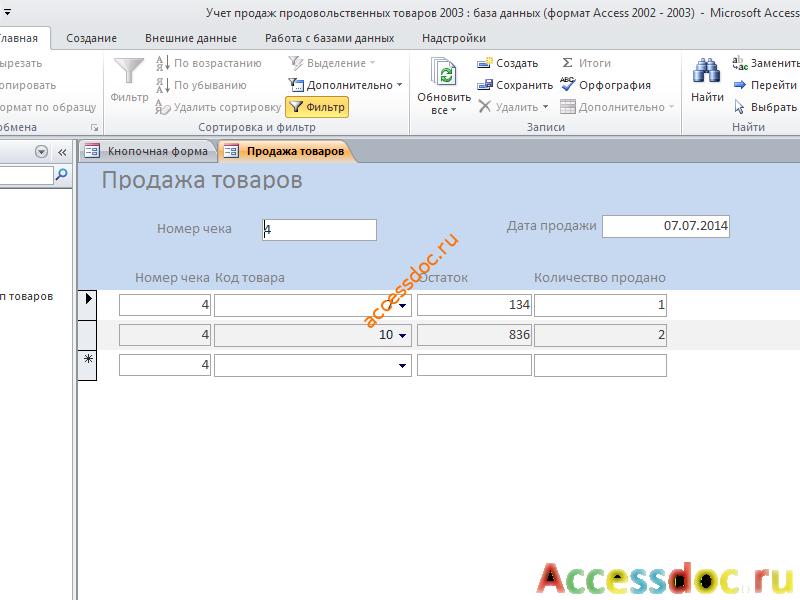Click Номер чека cell in first row
This screenshot has width=800, height=600.
pos(165,305)
